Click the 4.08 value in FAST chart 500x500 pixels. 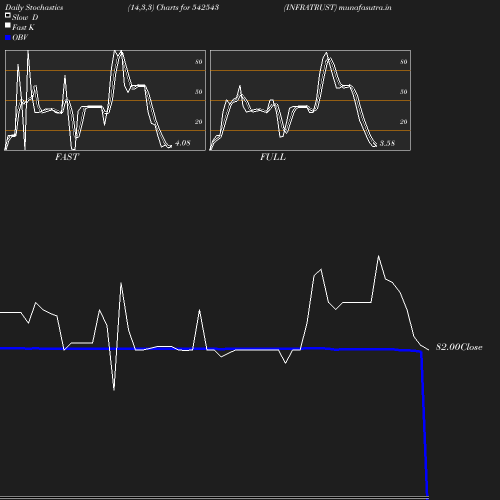pos(183,143)
